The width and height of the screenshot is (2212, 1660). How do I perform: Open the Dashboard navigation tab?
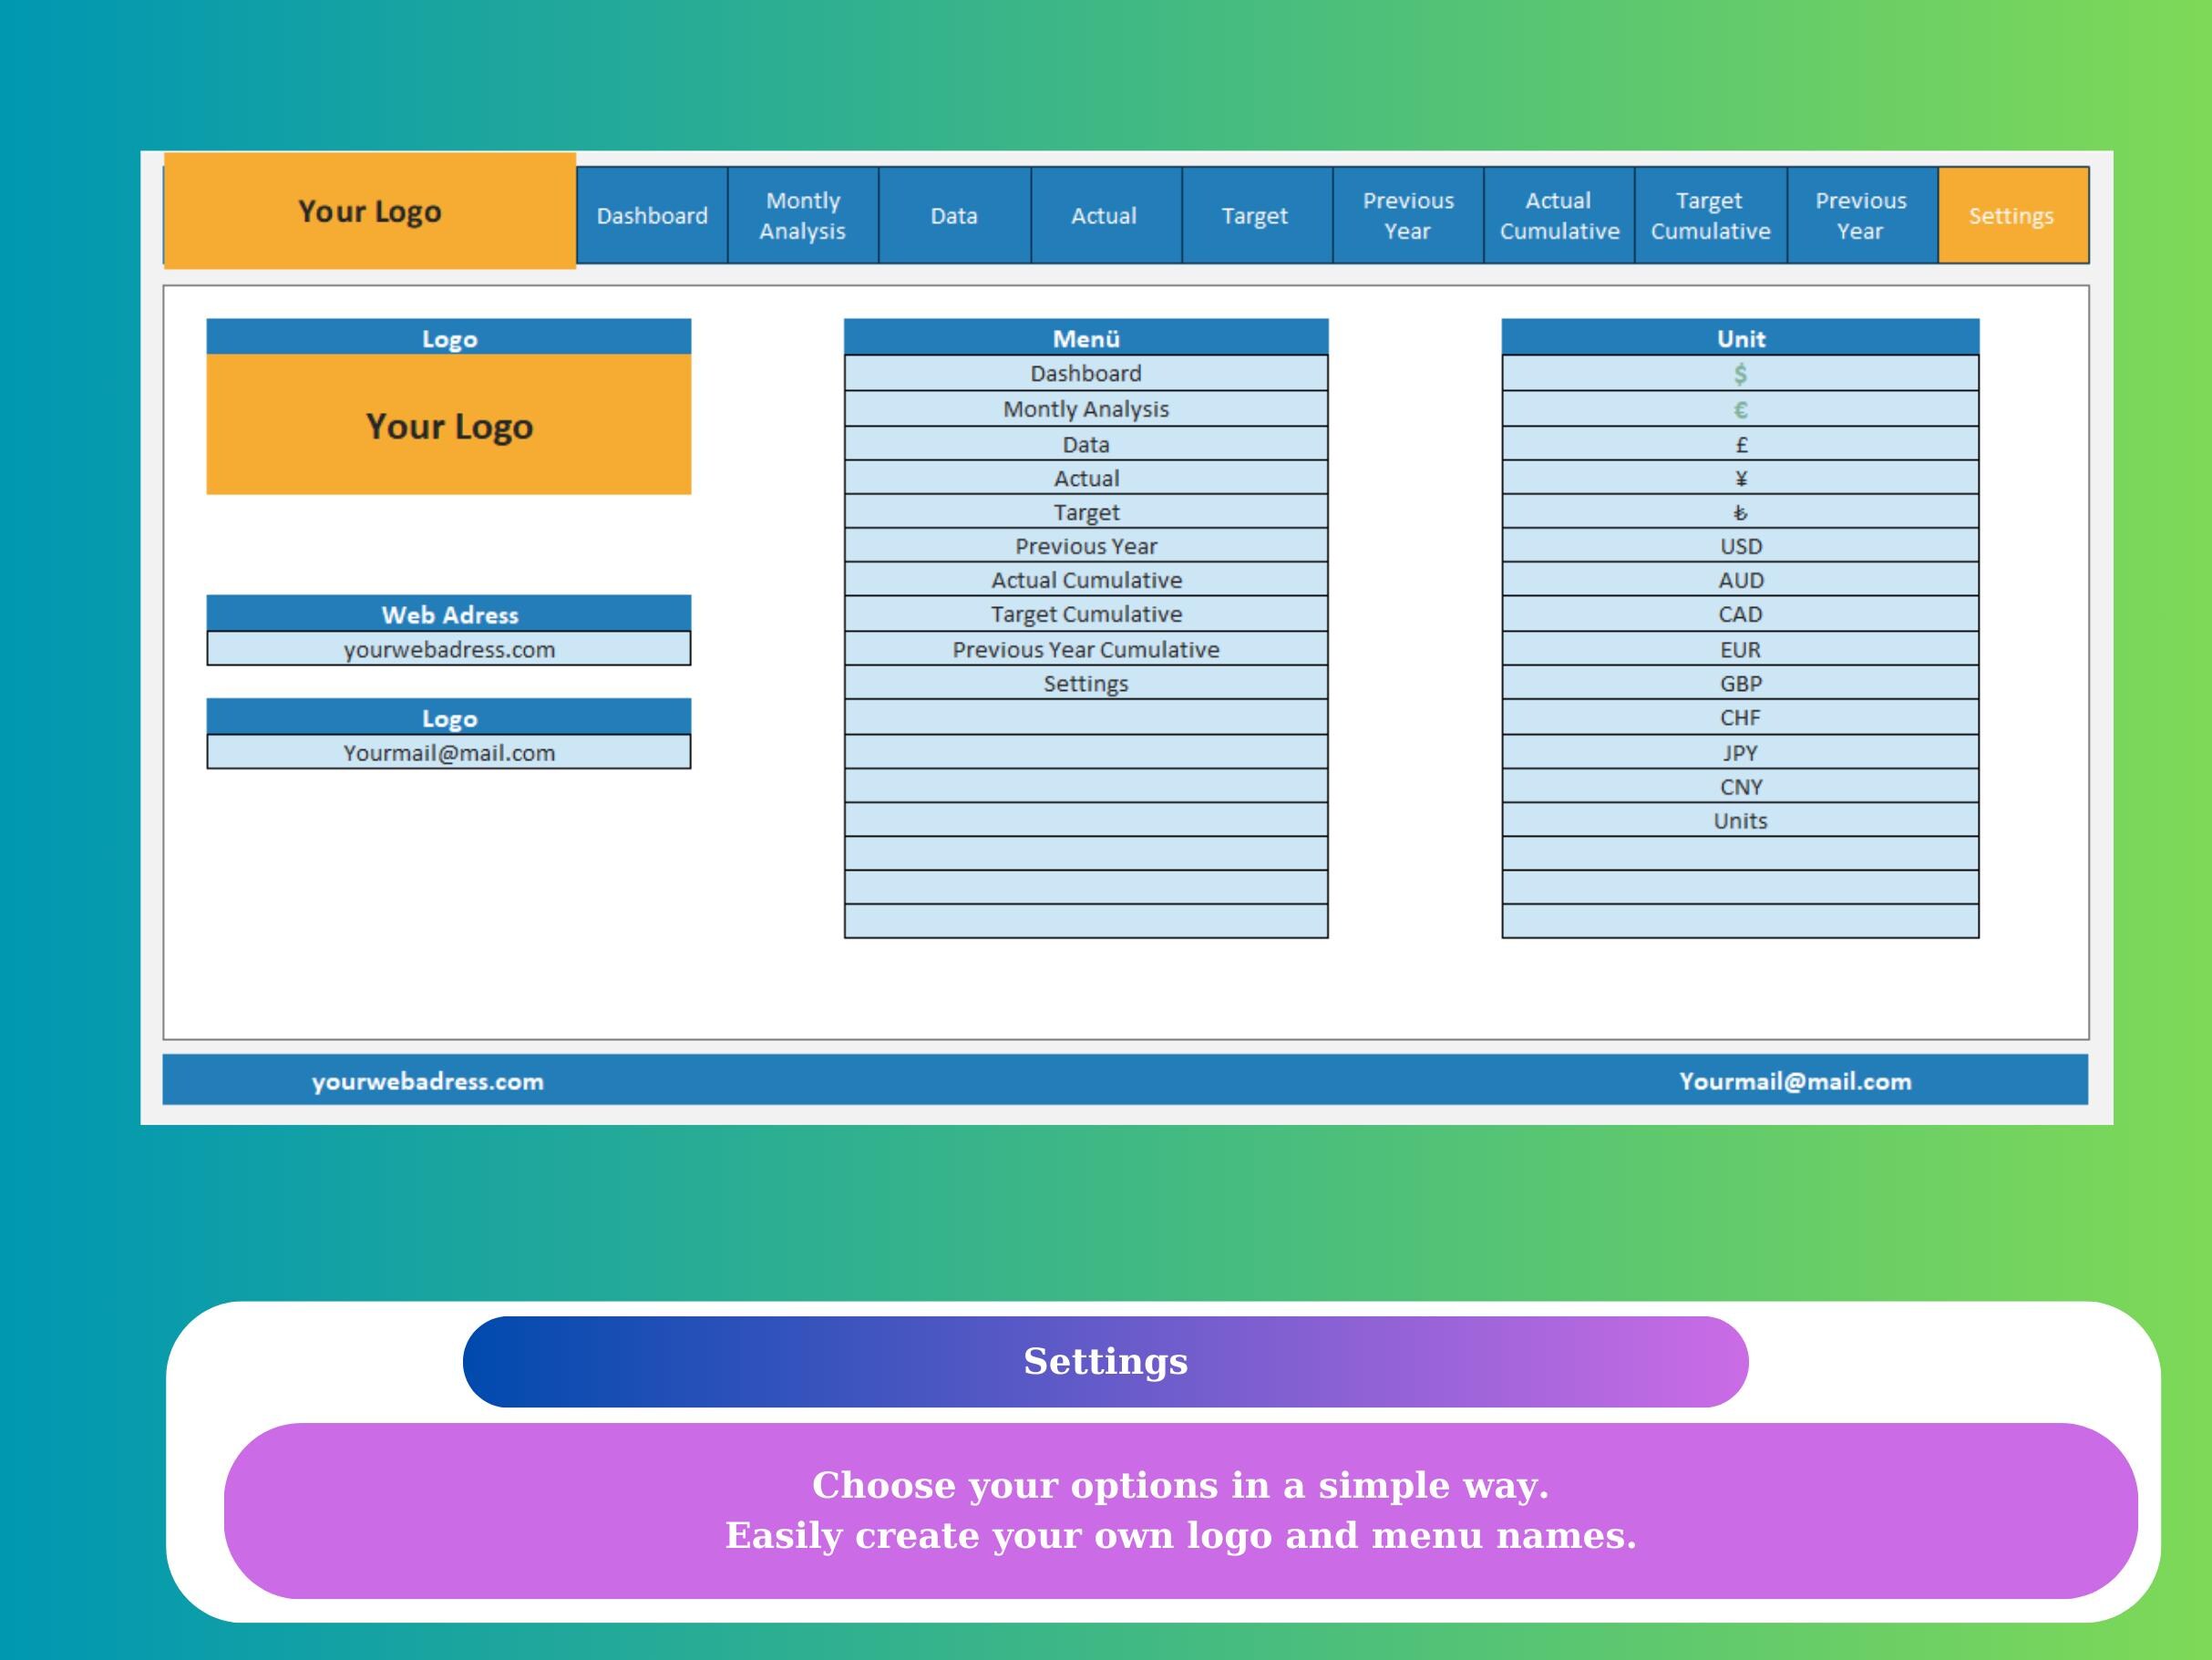point(651,215)
